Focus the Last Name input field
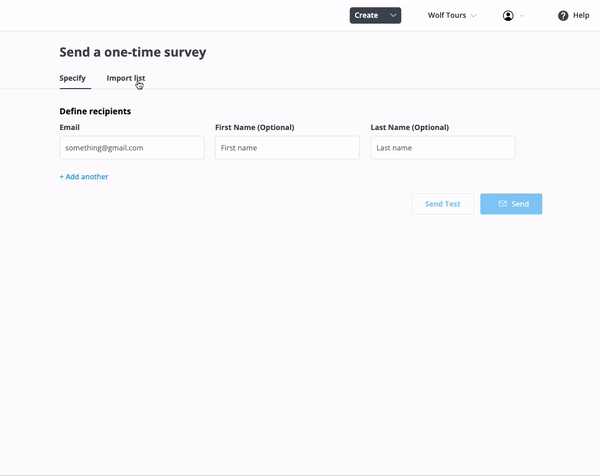The image size is (600, 476). 443,148
